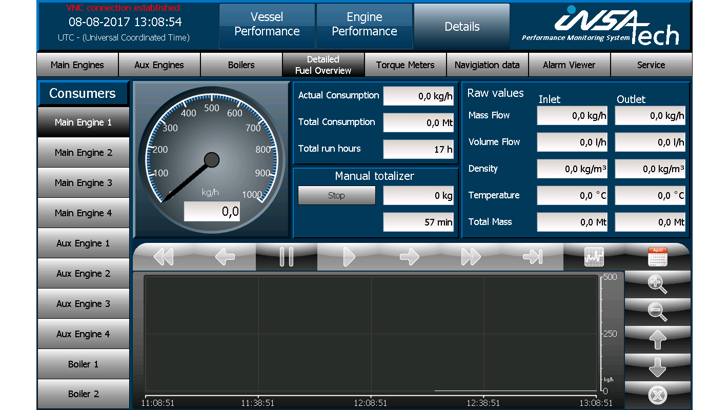The image size is (728, 410).
Task: Select Main Engine 4 consumer
Action: pos(83,213)
